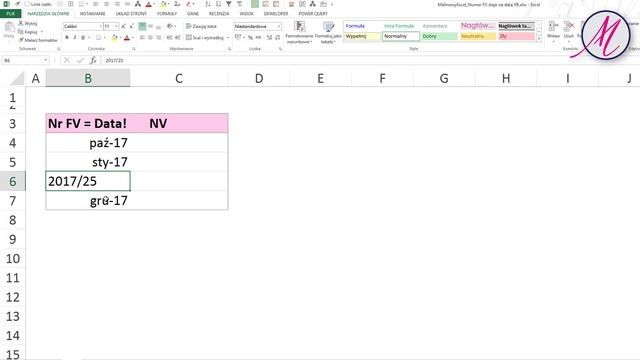Apply red font color A in ribbon
The width and height of the screenshot is (640, 360).
point(127,38)
